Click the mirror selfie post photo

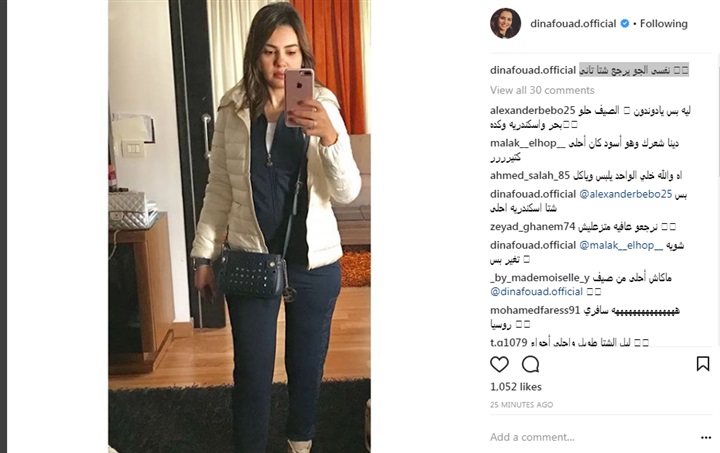click(239, 226)
